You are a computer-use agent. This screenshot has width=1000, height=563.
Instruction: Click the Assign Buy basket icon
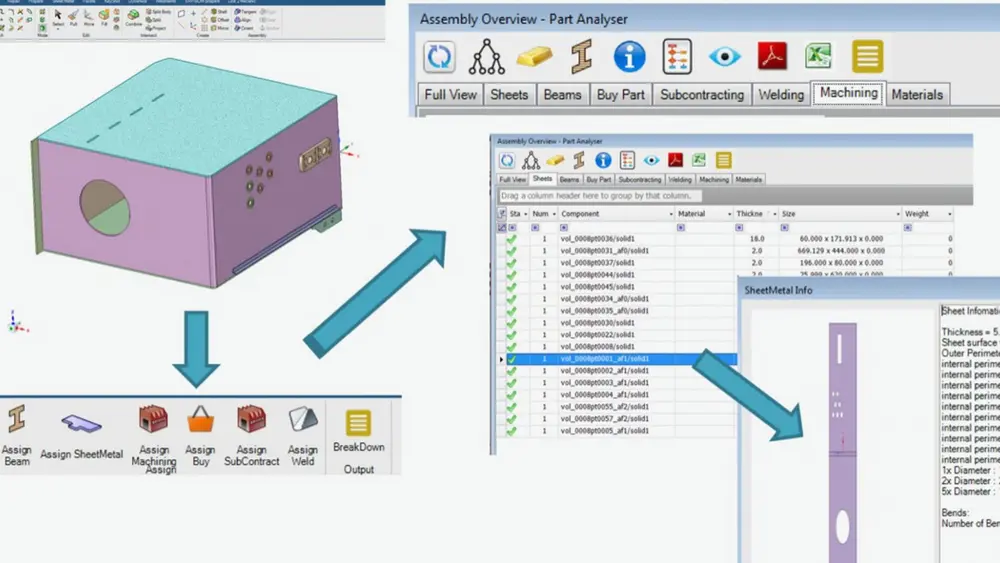200,421
